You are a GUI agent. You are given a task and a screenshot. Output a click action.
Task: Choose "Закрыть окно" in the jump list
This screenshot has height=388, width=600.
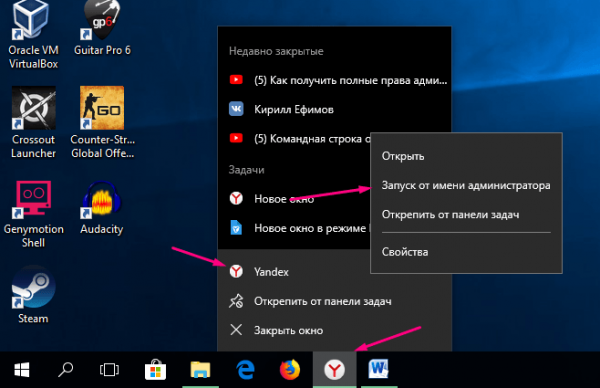(x=334, y=330)
